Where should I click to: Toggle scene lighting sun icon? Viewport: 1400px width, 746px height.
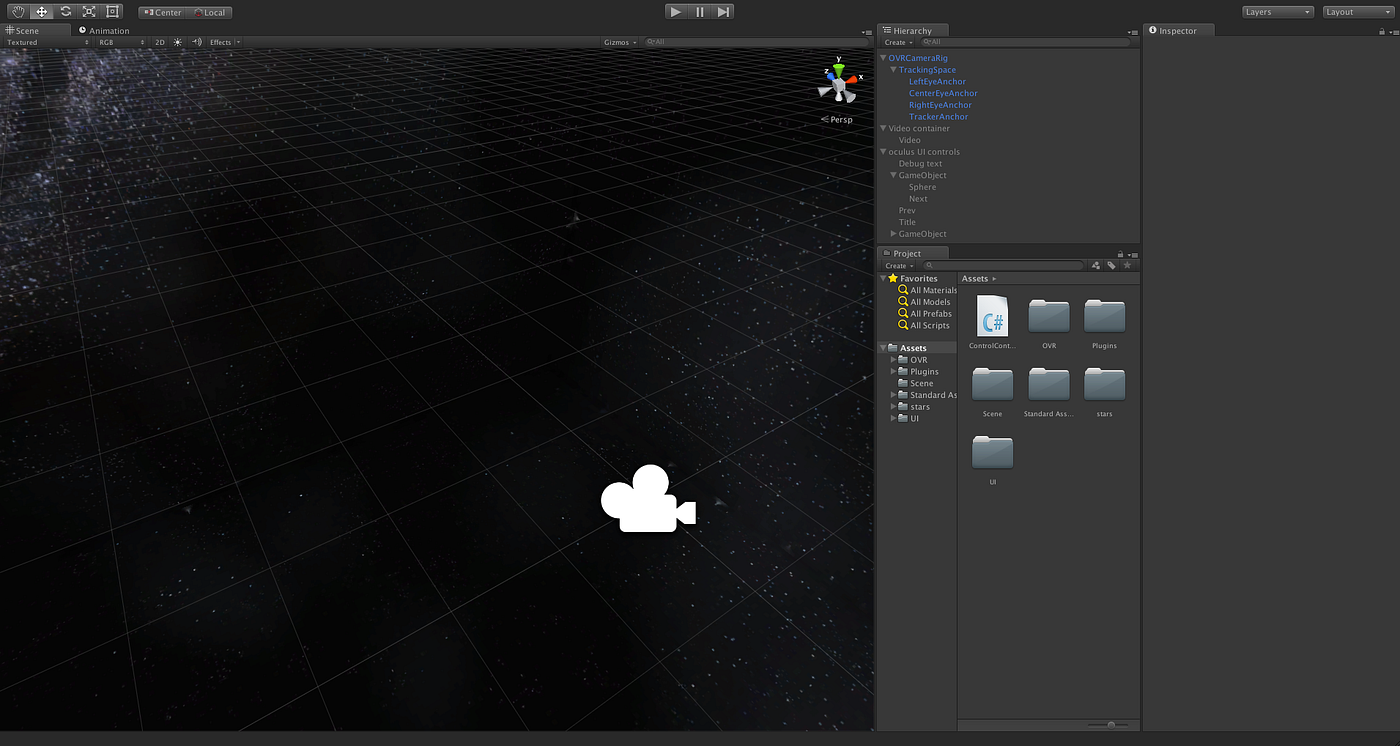[x=178, y=42]
